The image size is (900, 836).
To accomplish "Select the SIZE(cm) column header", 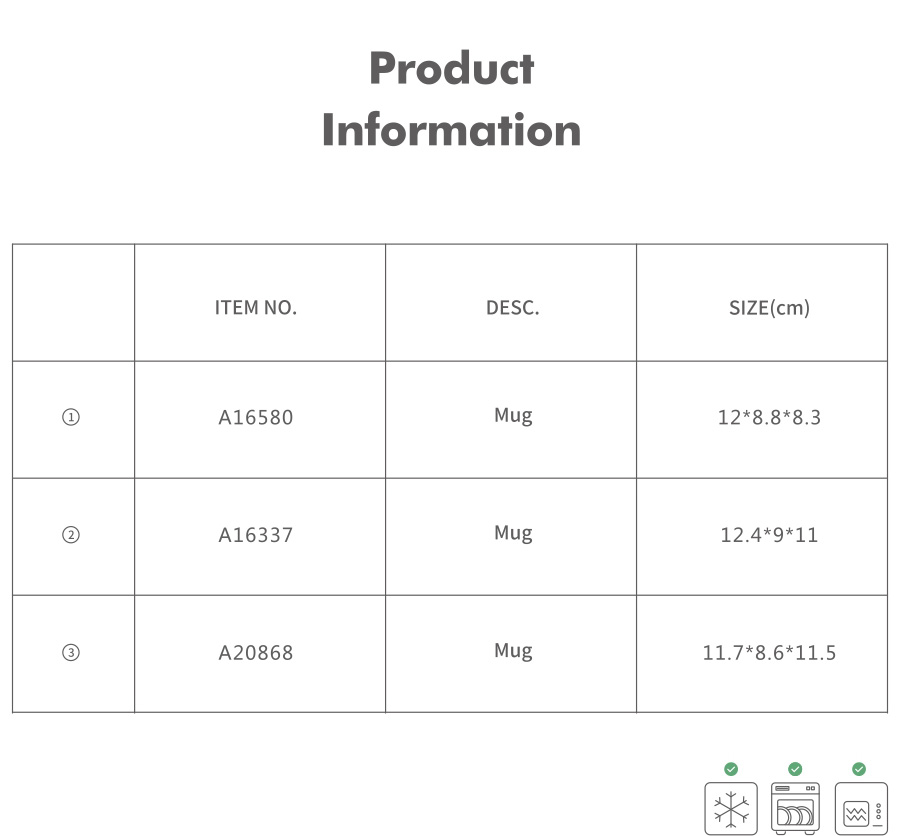I will coord(769,308).
